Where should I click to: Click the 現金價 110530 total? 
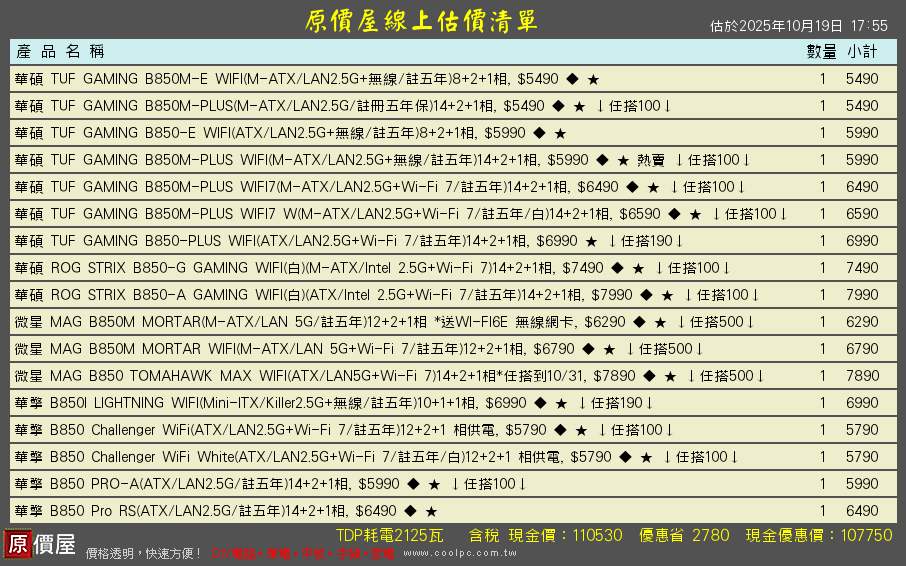(566, 535)
